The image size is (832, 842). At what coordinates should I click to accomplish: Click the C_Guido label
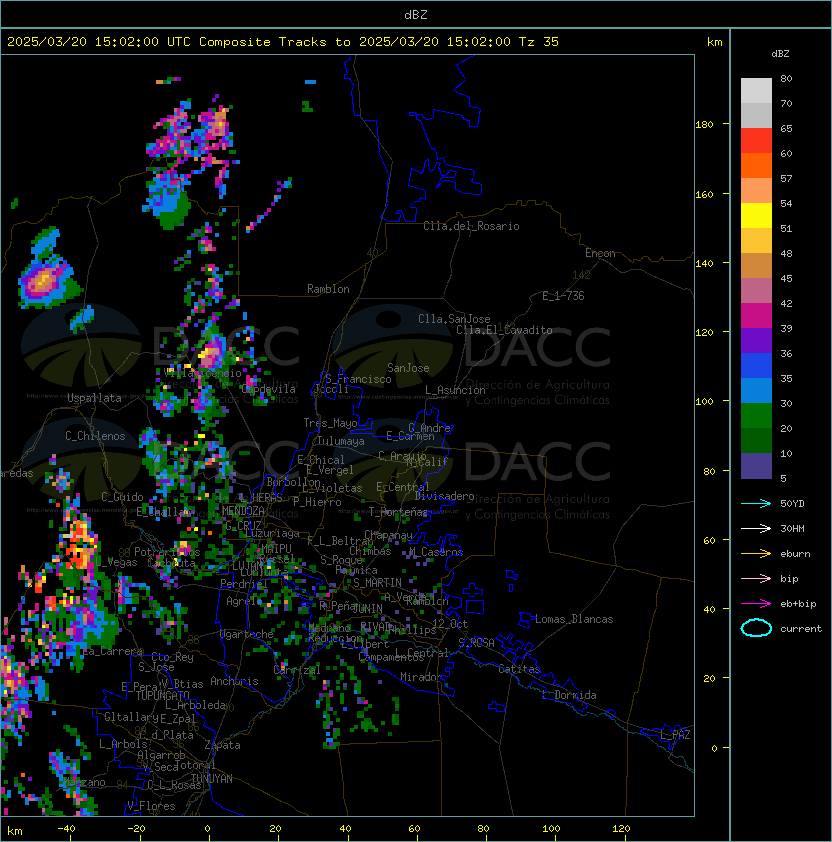click(122, 497)
